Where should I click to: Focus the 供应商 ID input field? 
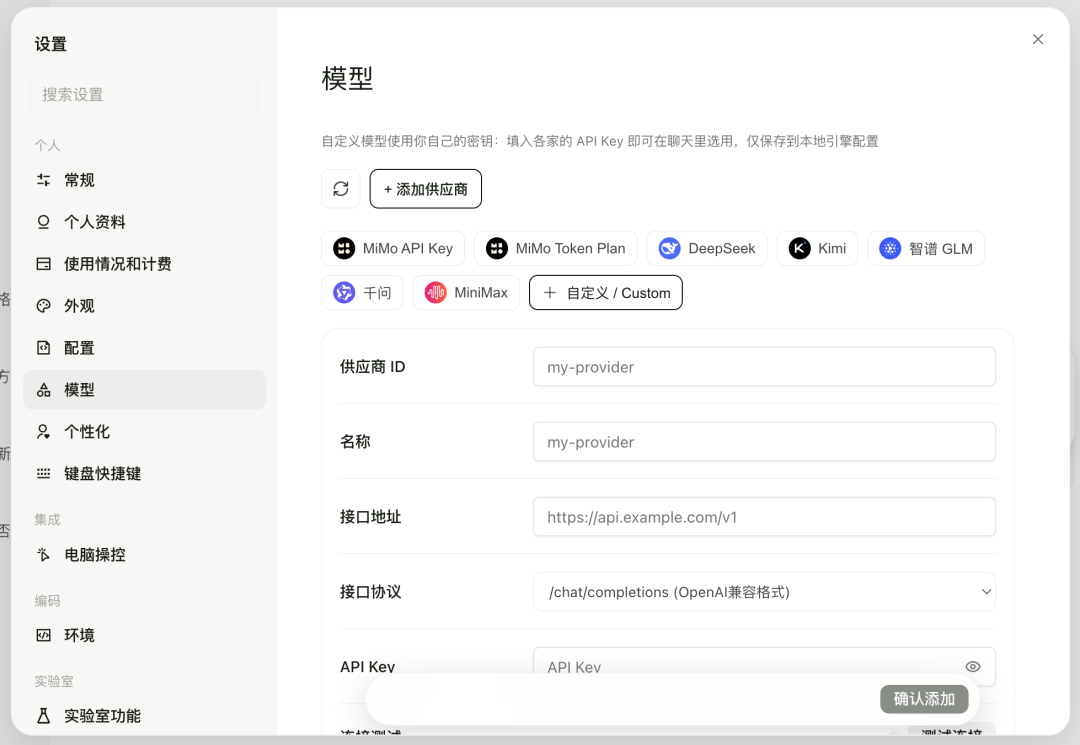coord(764,367)
